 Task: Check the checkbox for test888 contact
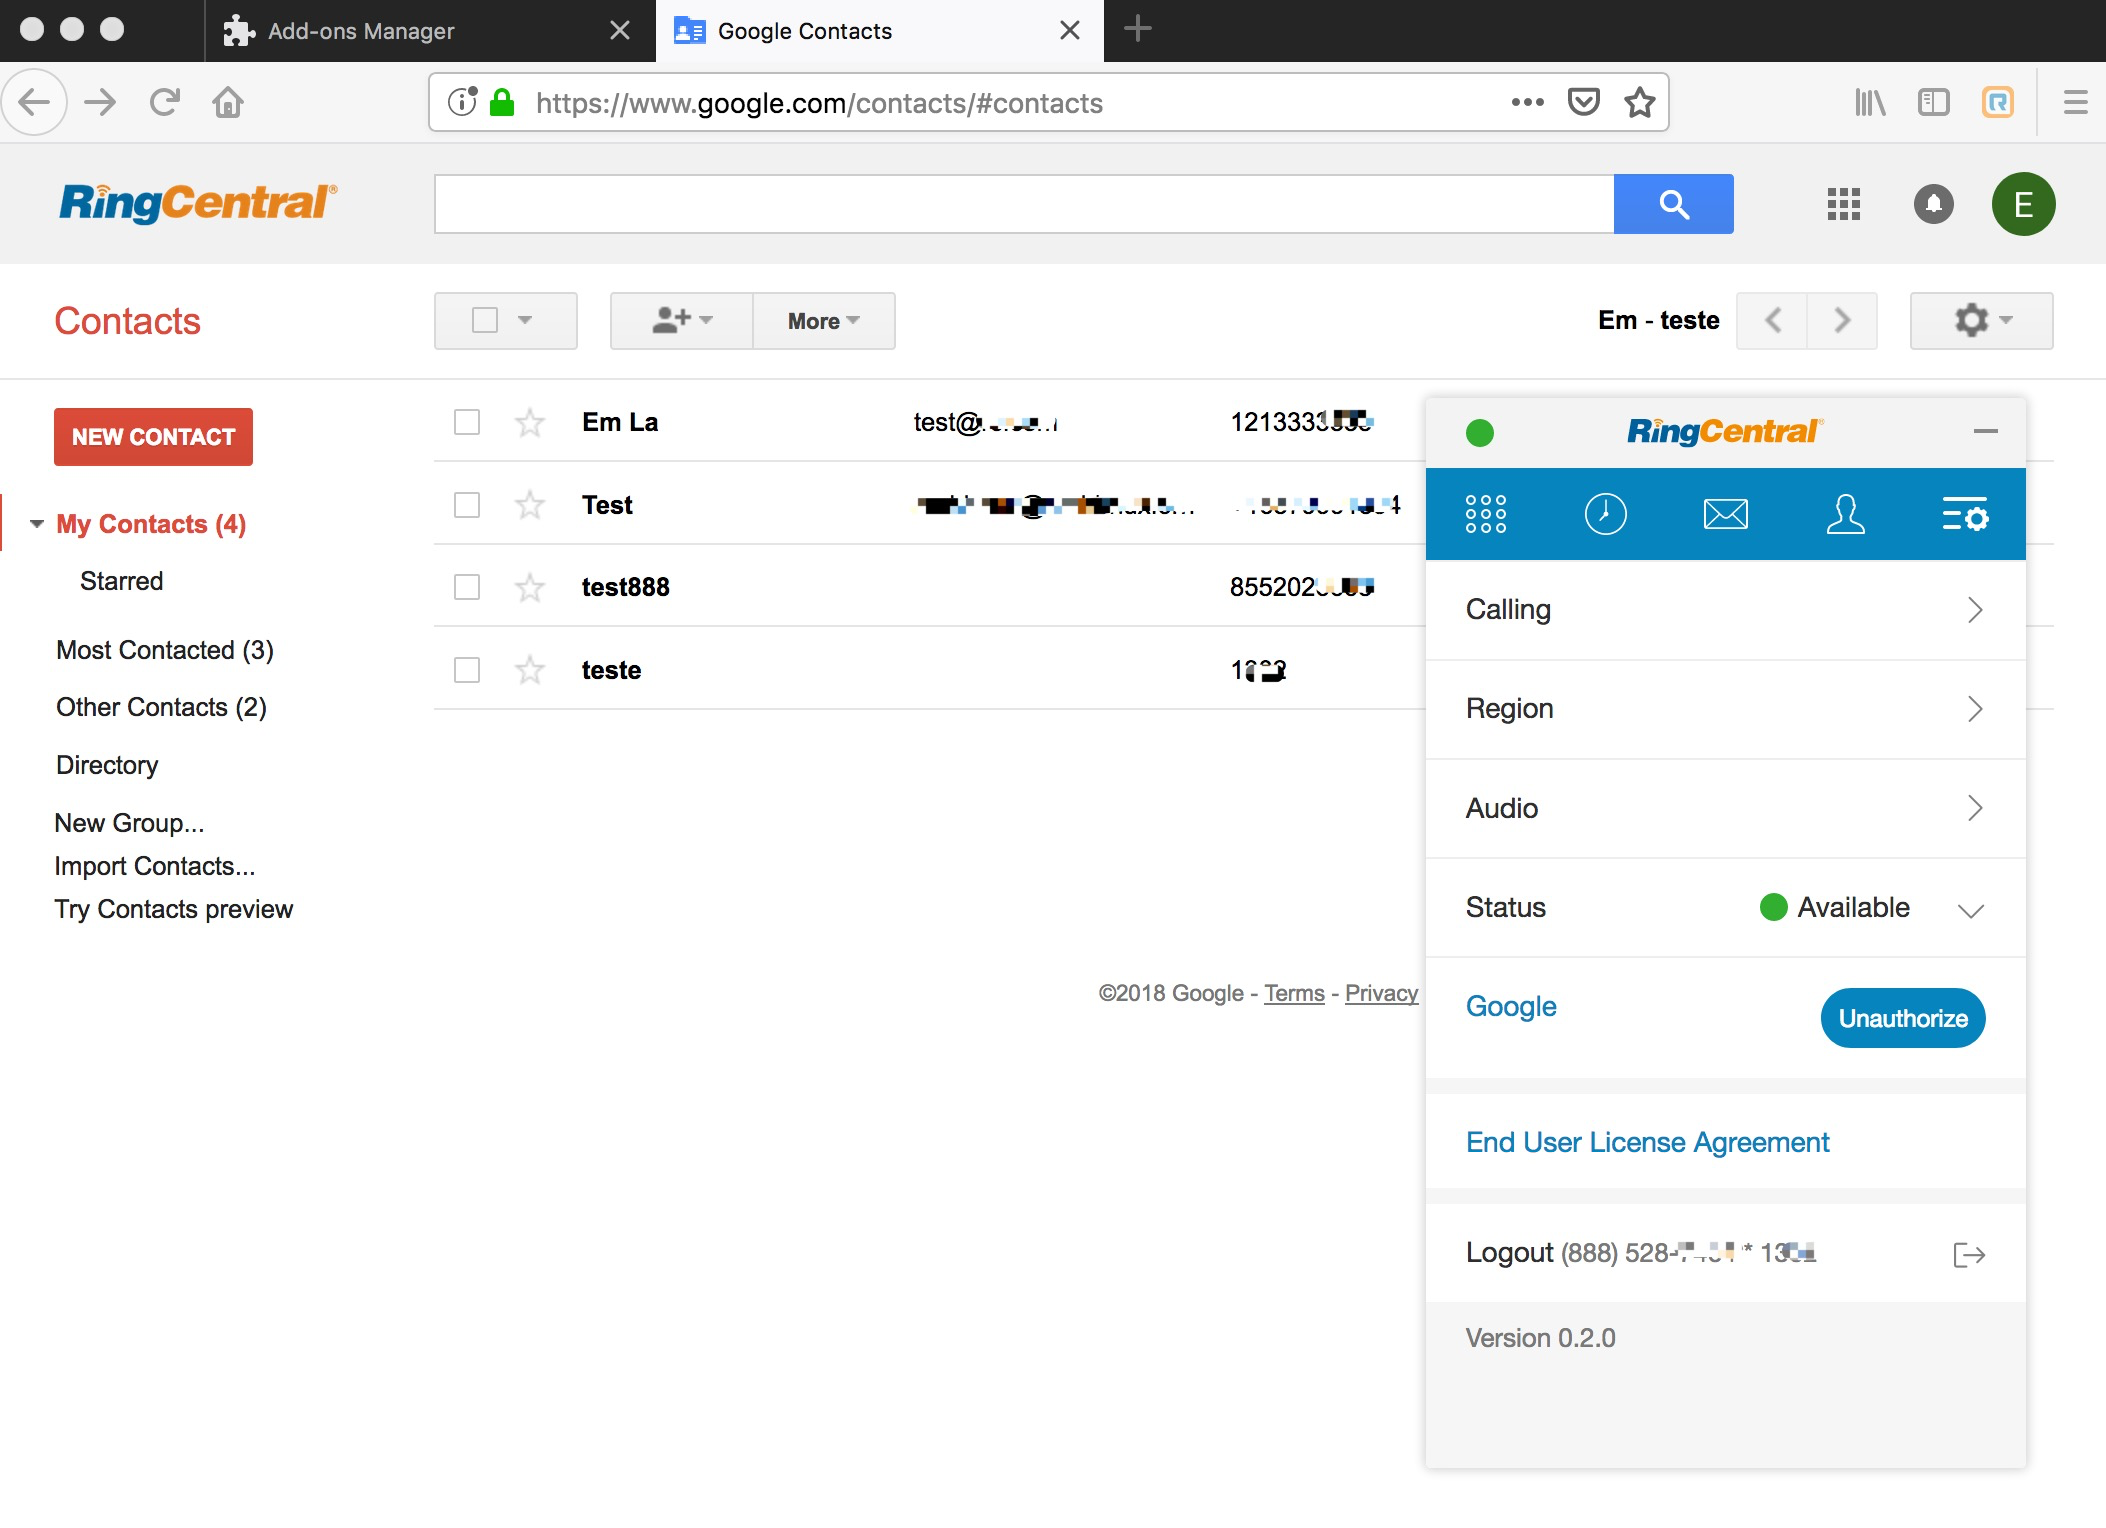click(x=467, y=587)
